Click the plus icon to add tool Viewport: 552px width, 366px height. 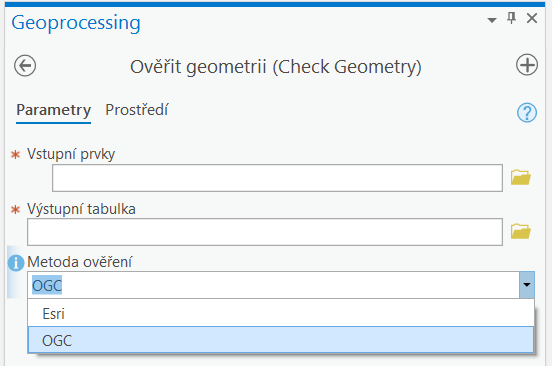point(527,65)
